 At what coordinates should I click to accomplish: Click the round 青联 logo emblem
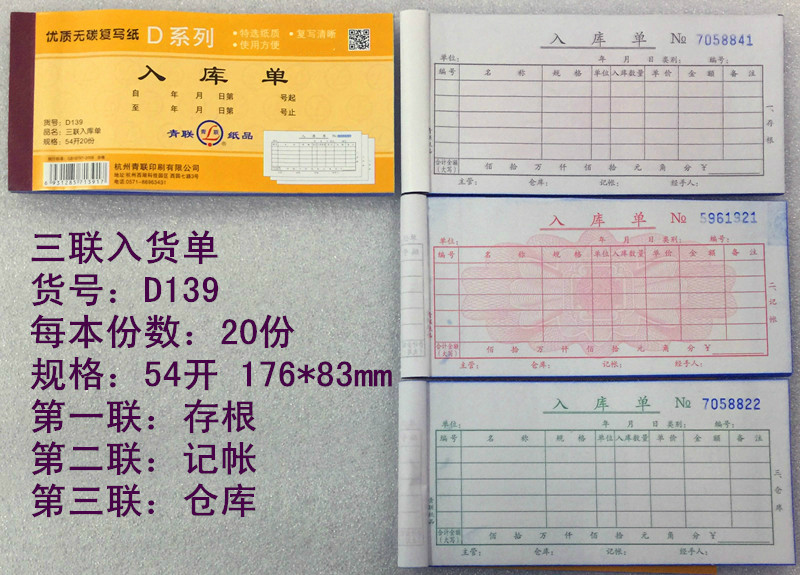pyautogui.click(x=210, y=134)
